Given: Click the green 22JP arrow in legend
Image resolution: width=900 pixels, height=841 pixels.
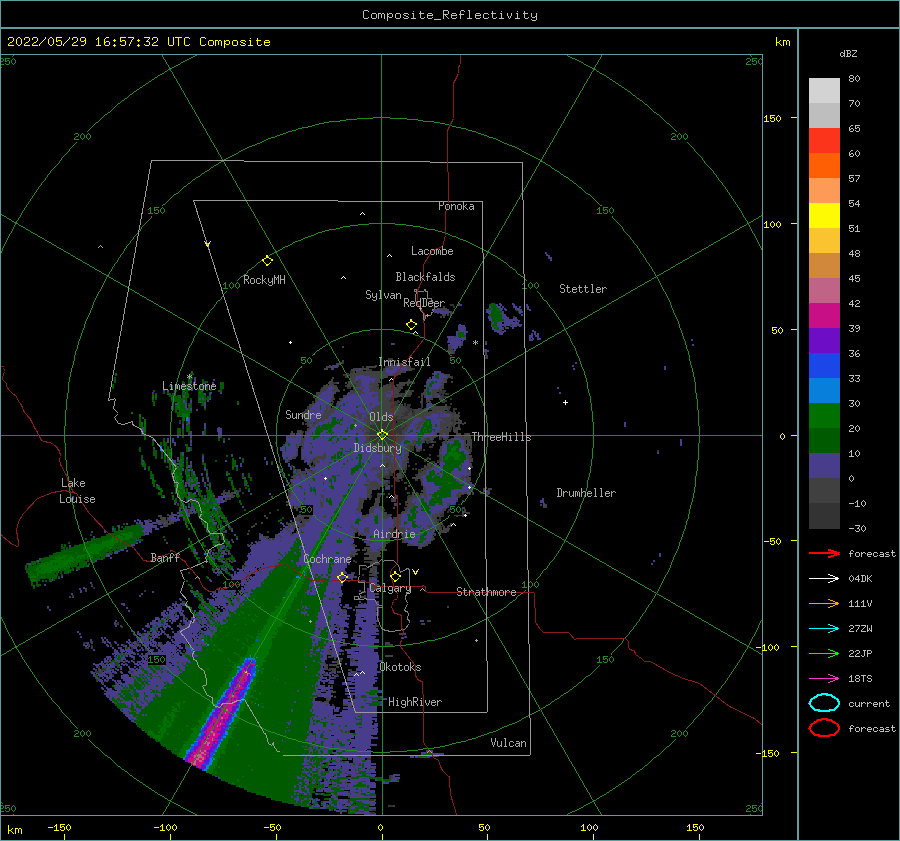Looking at the screenshot, I should [824, 653].
